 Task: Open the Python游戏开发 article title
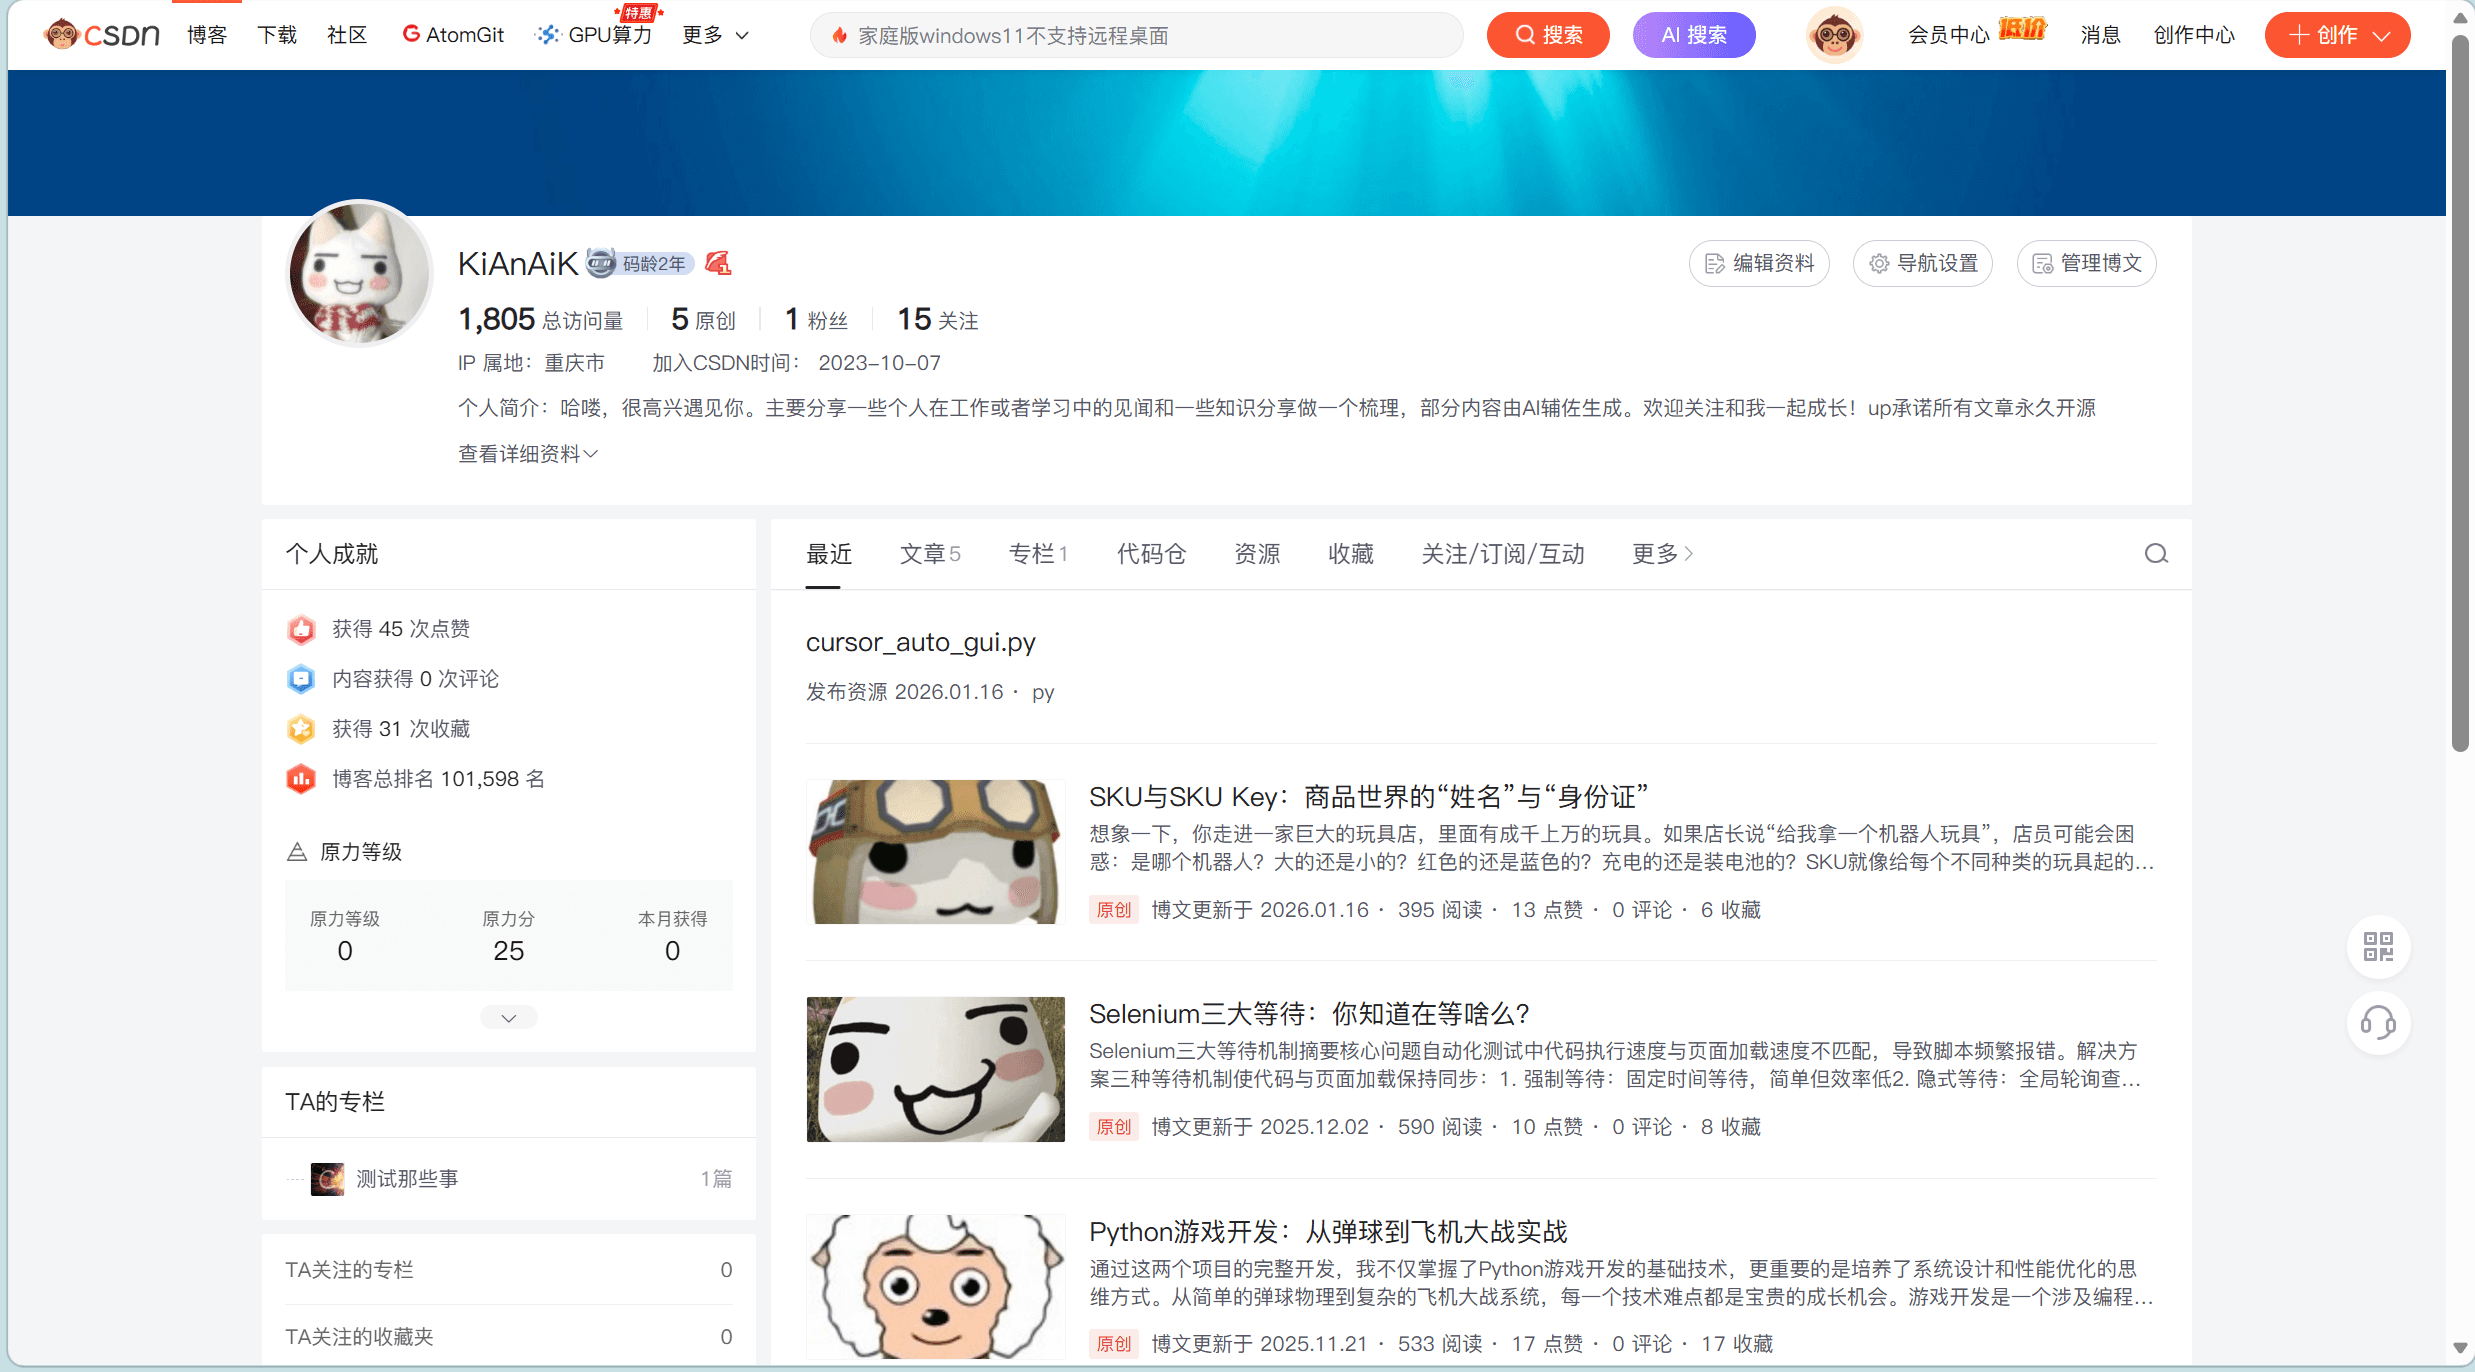(1328, 1232)
